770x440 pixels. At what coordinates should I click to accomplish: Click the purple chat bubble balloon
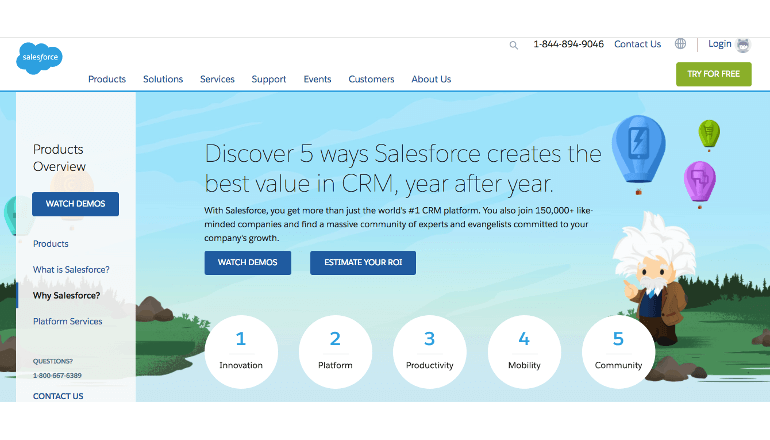tap(700, 184)
